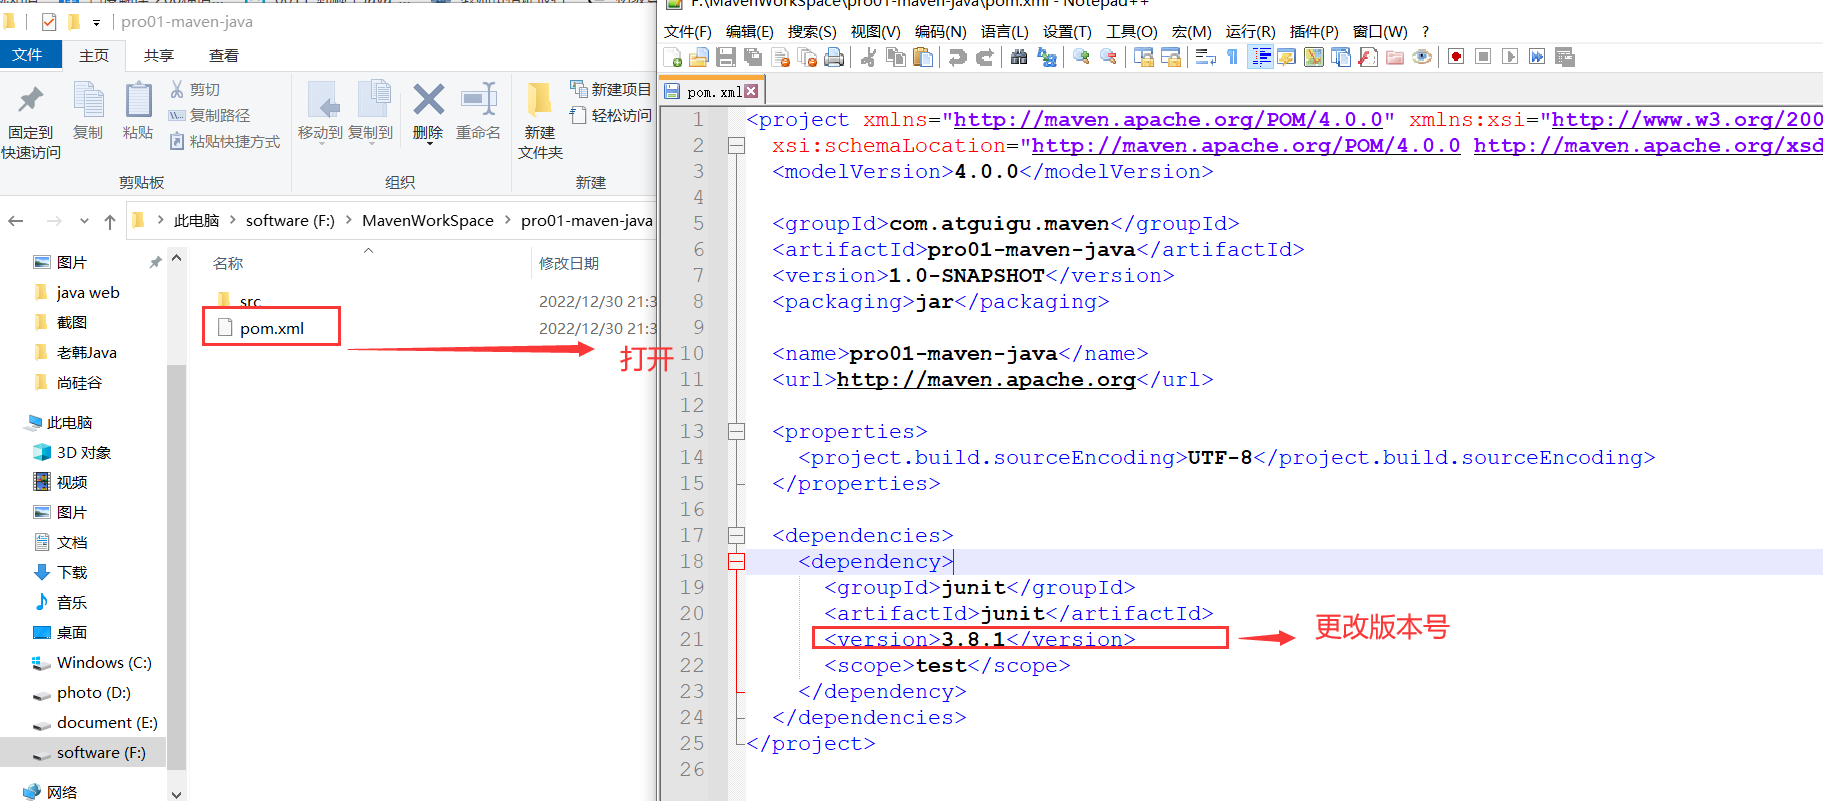Click the New file icon in Notepad++
This screenshot has width=1823, height=801.
pos(673,57)
